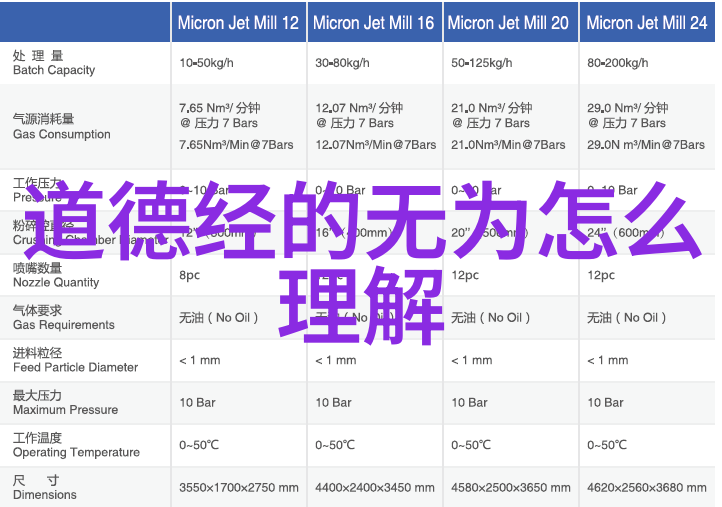722x507 pixels.
Task: Select the 50-125kg/h batch capacity cell
Action: (x=482, y=63)
